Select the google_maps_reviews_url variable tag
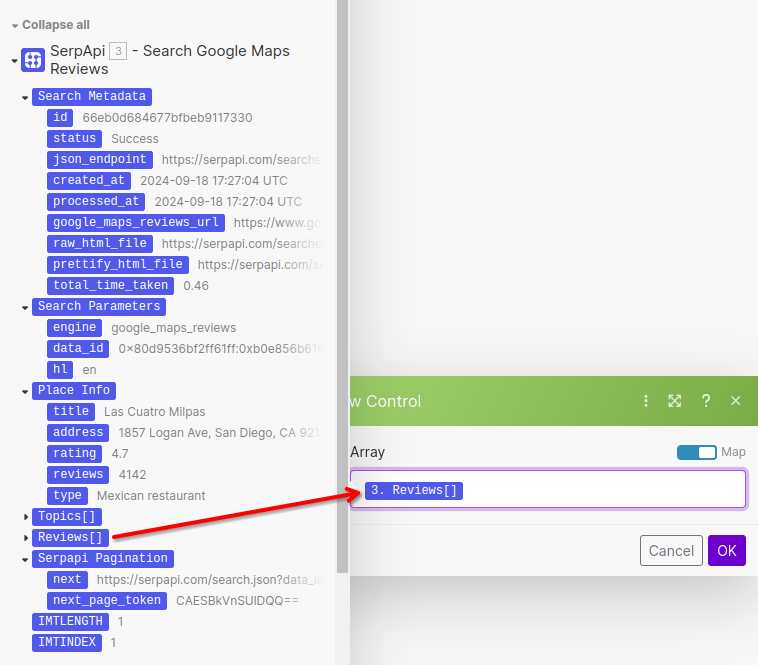758x665 pixels. click(136, 223)
